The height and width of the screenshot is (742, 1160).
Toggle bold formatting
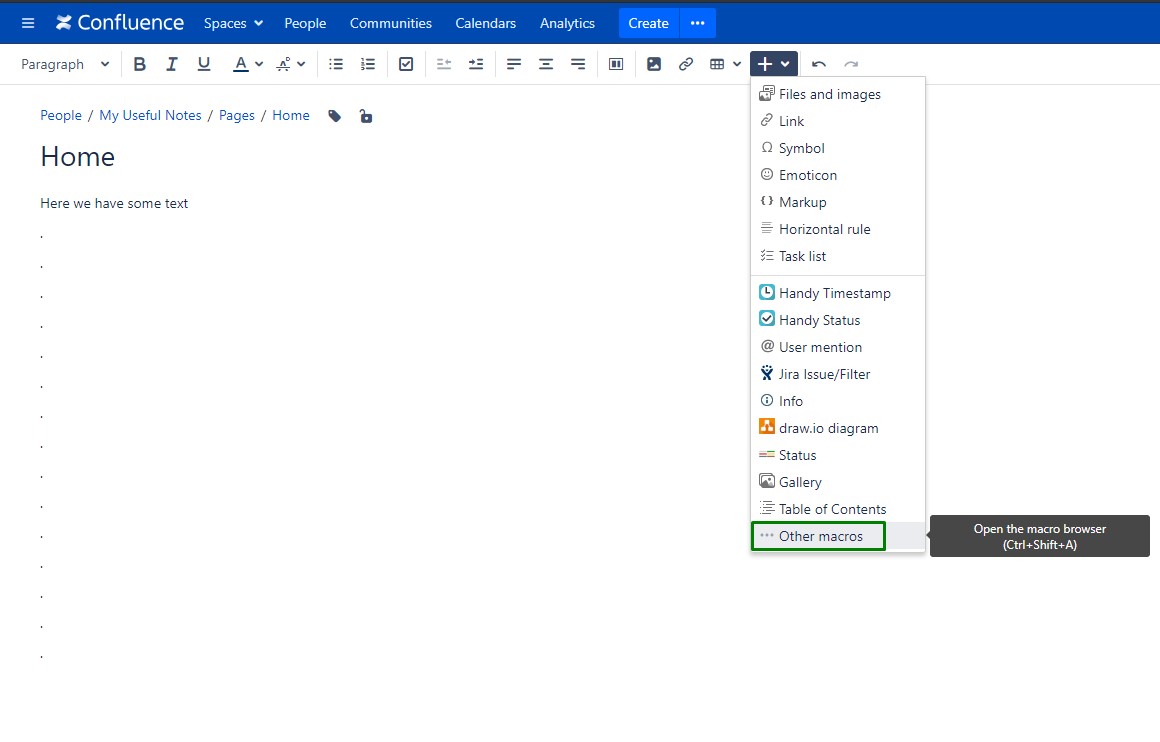pyautogui.click(x=139, y=64)
